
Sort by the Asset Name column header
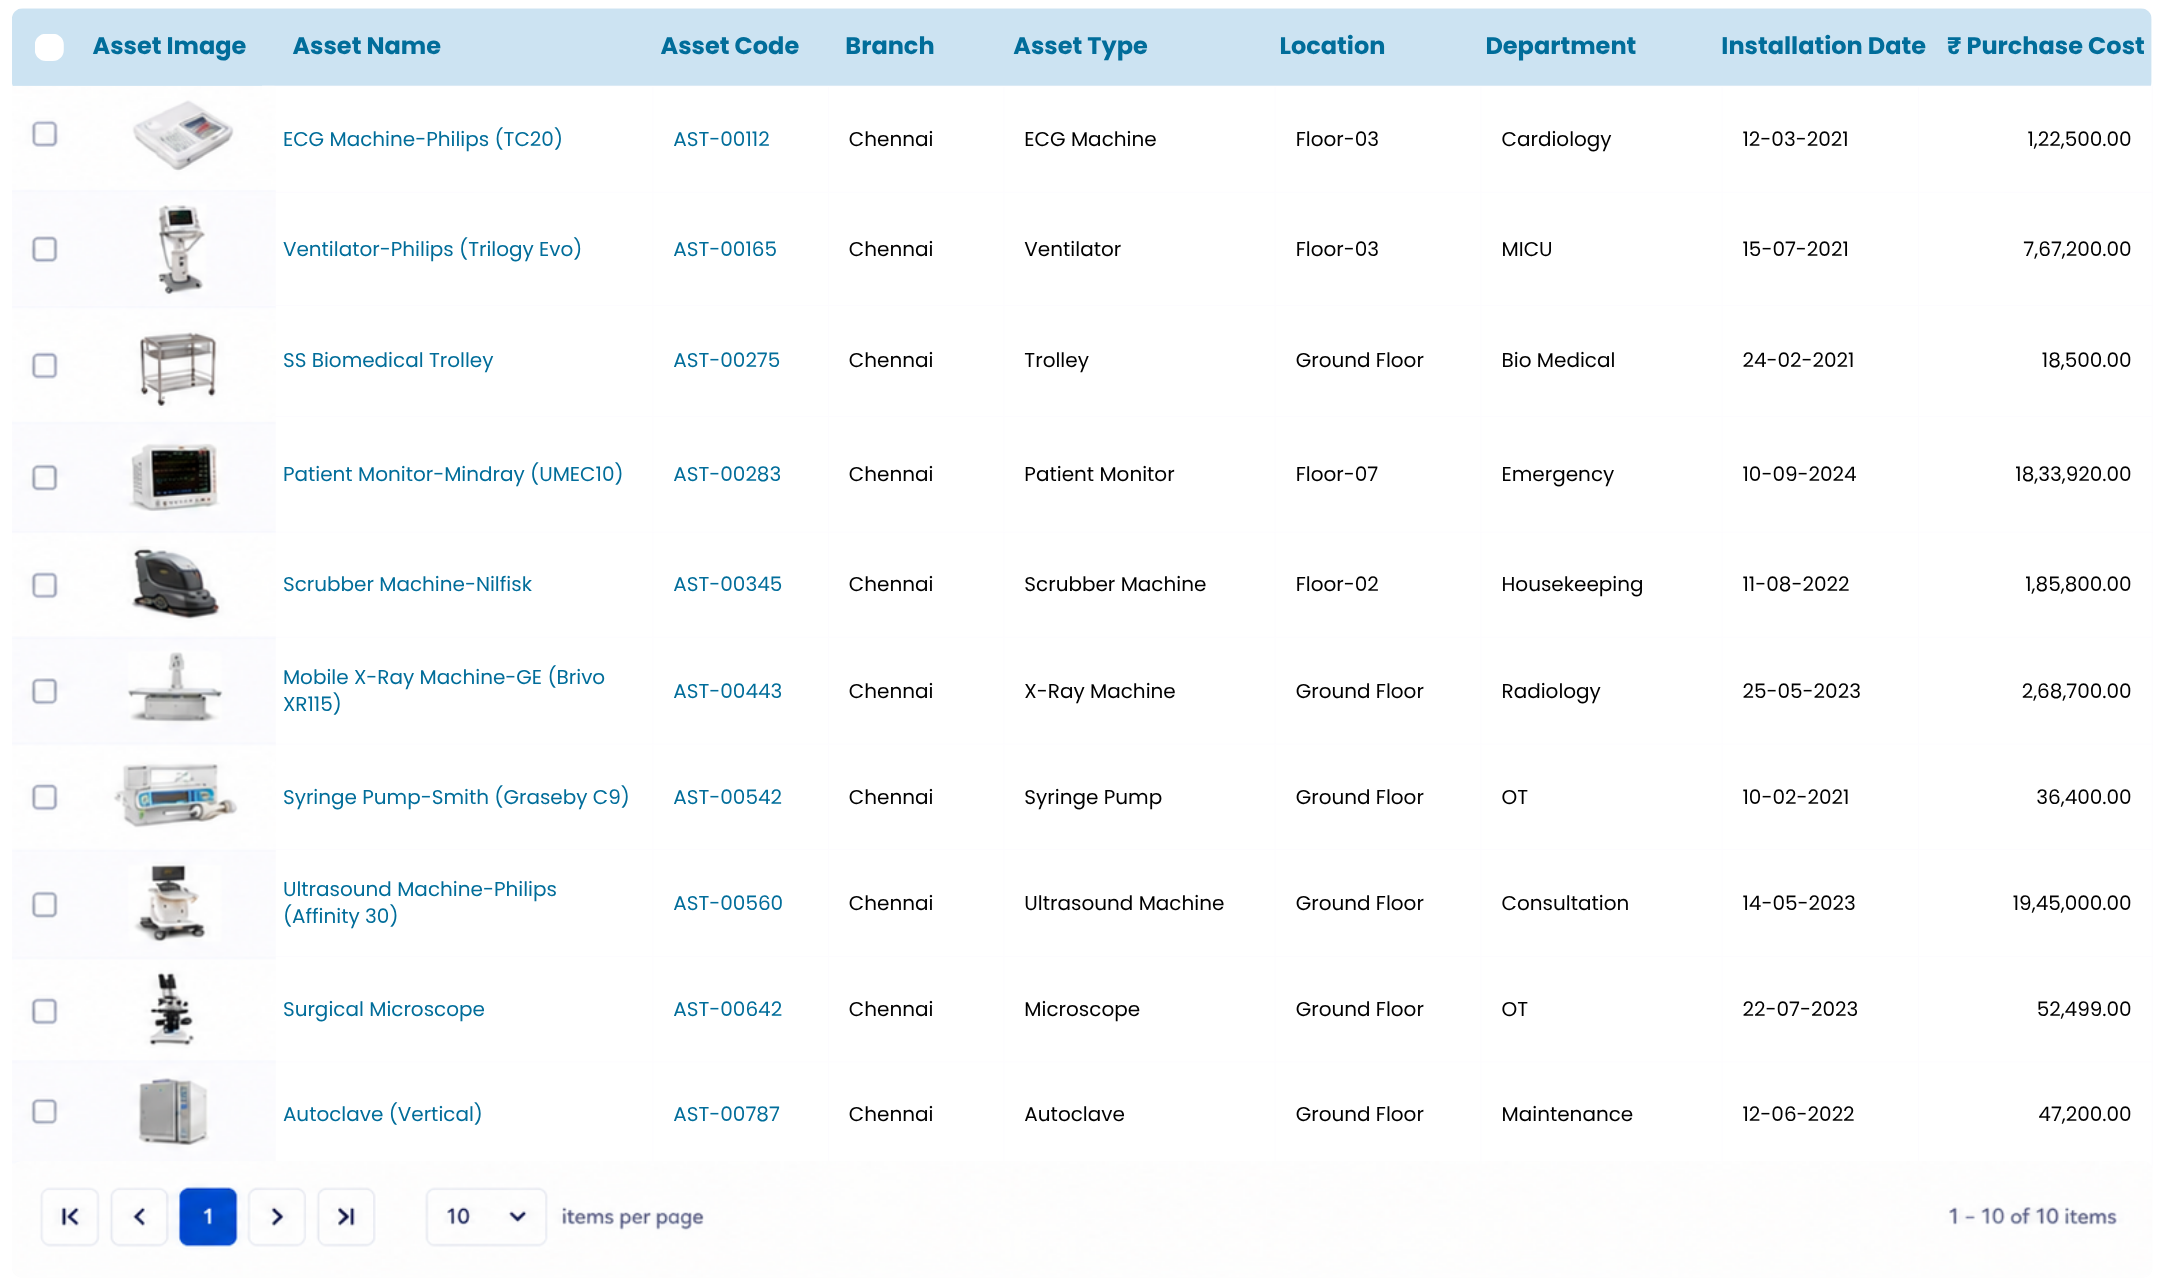[366, 46]
